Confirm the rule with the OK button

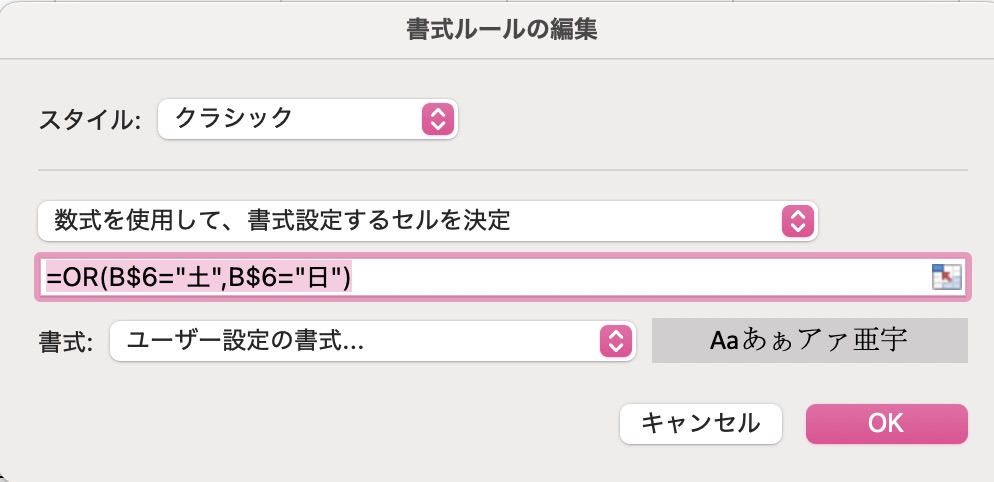[x=886, y=424]
